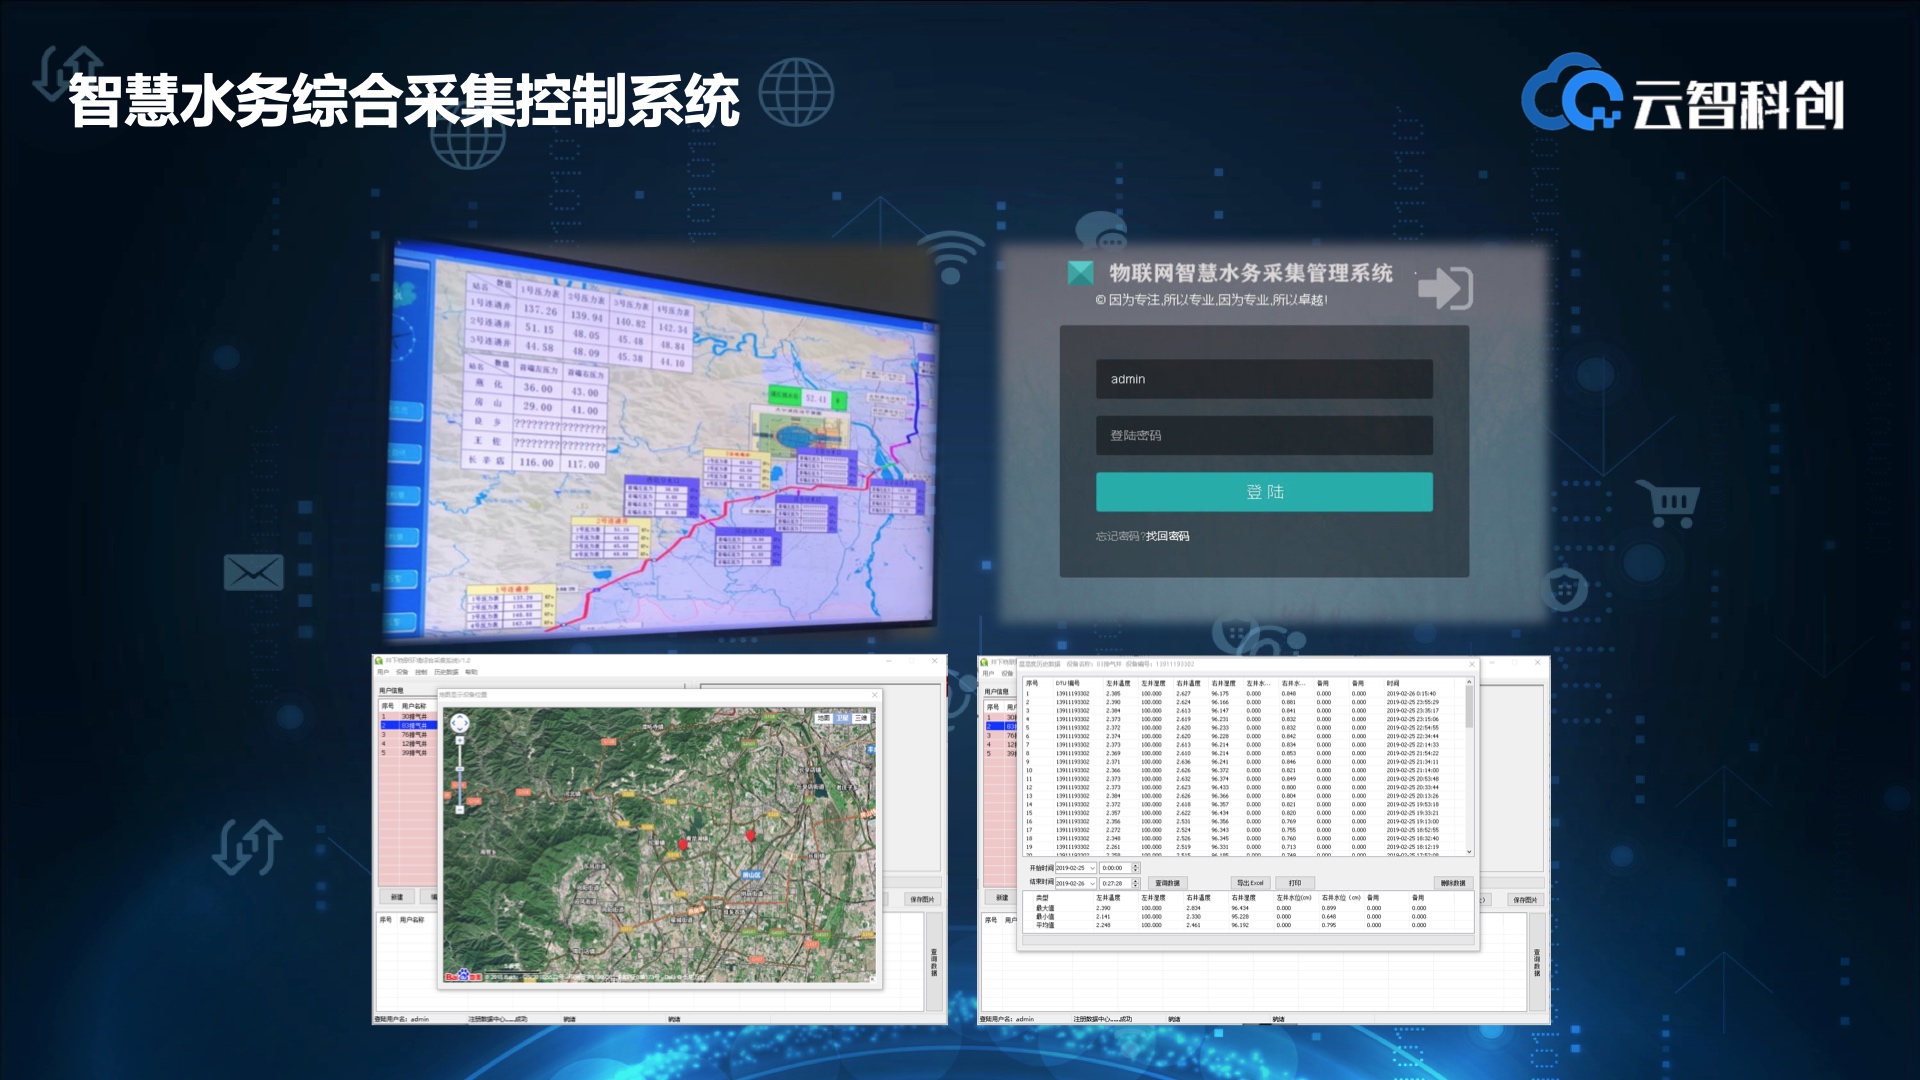Open 历史数据 menu in map window
This screenshot has width=1920, height=1080.
pyautogui.click(x=446, y=672)
